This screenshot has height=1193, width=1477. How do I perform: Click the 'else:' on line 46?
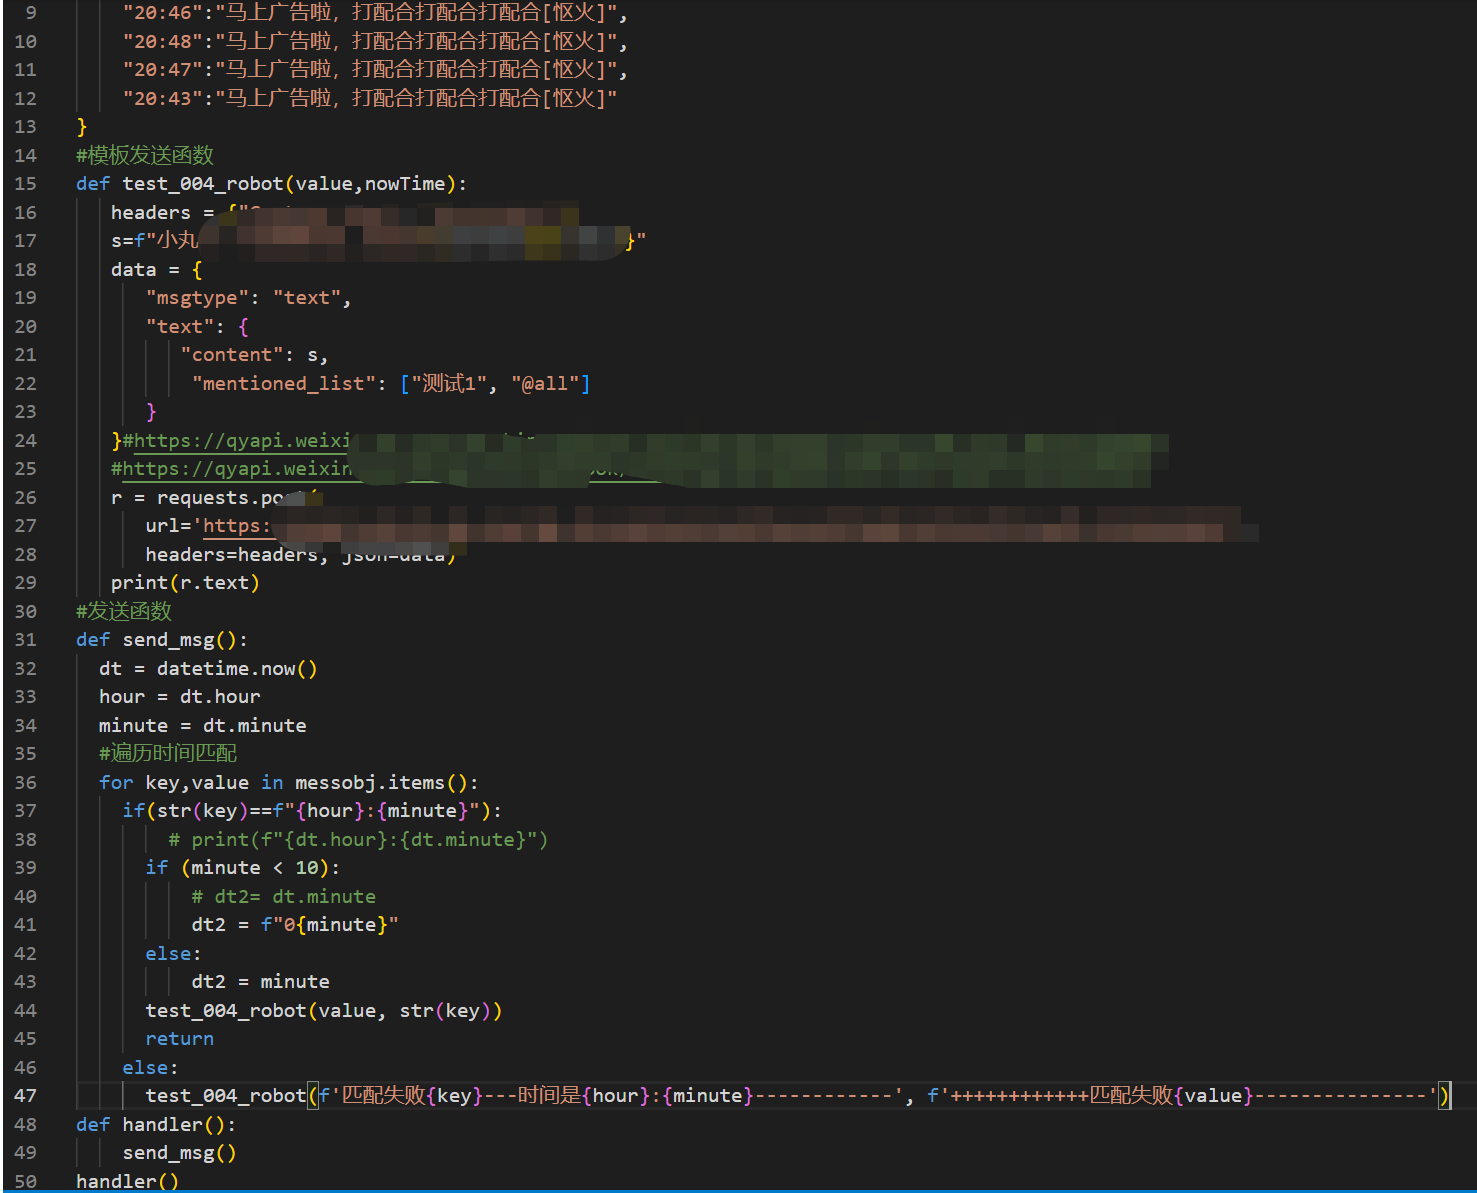(x=151, y=1068)
